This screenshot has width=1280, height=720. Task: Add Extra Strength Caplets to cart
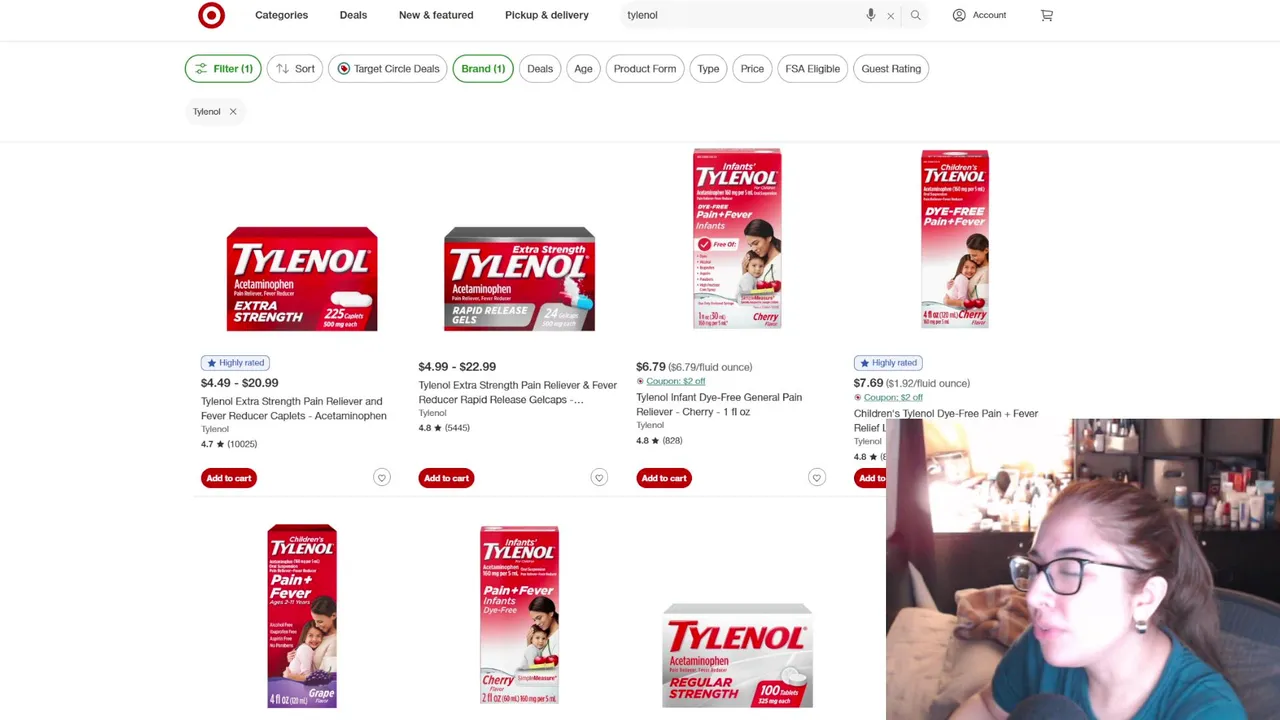tap(229, 478)
